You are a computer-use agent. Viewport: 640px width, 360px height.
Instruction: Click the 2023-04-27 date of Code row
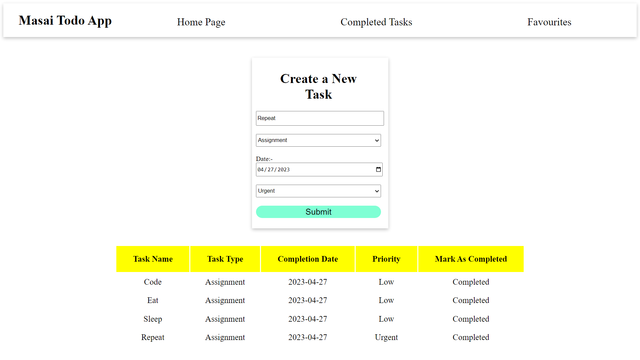coord(308,282)
